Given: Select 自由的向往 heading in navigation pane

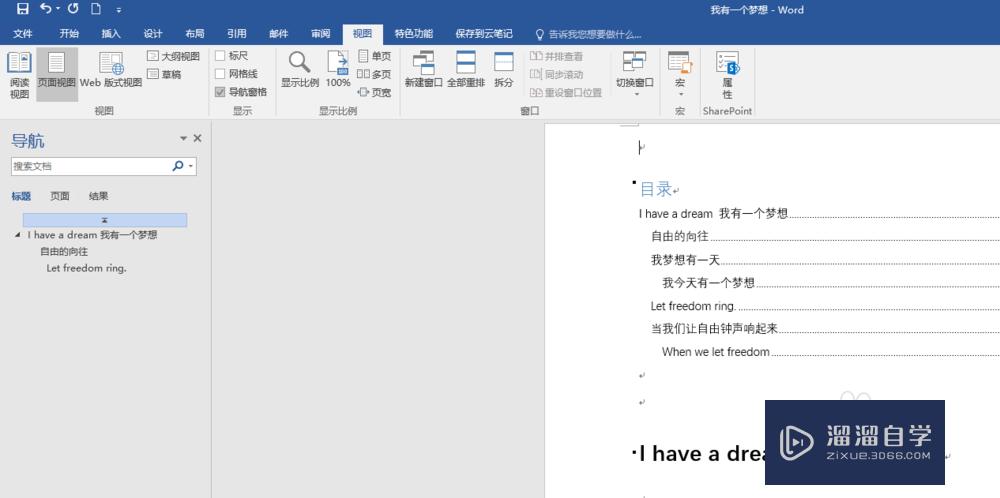Looking at the screenshot, I should [x=64, y=251].
